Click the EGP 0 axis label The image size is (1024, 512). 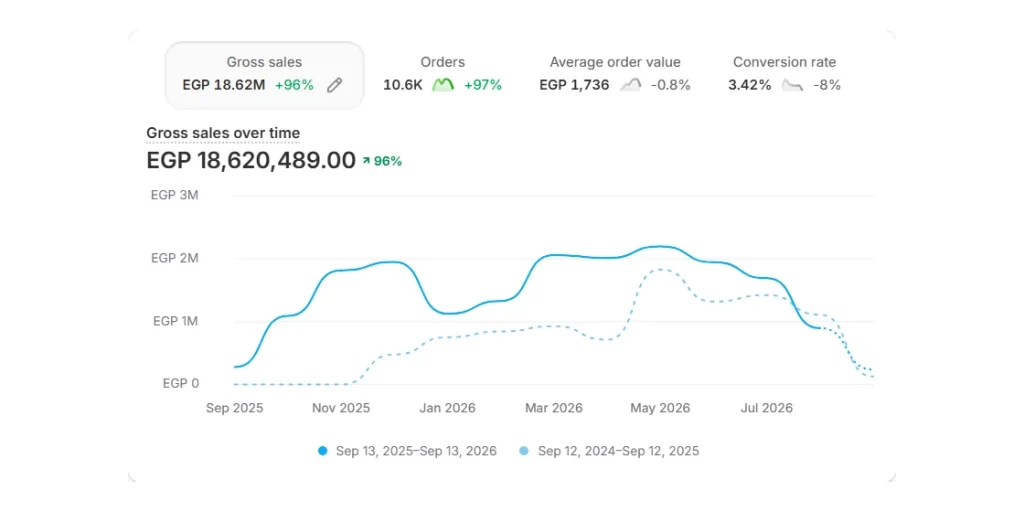180,383
